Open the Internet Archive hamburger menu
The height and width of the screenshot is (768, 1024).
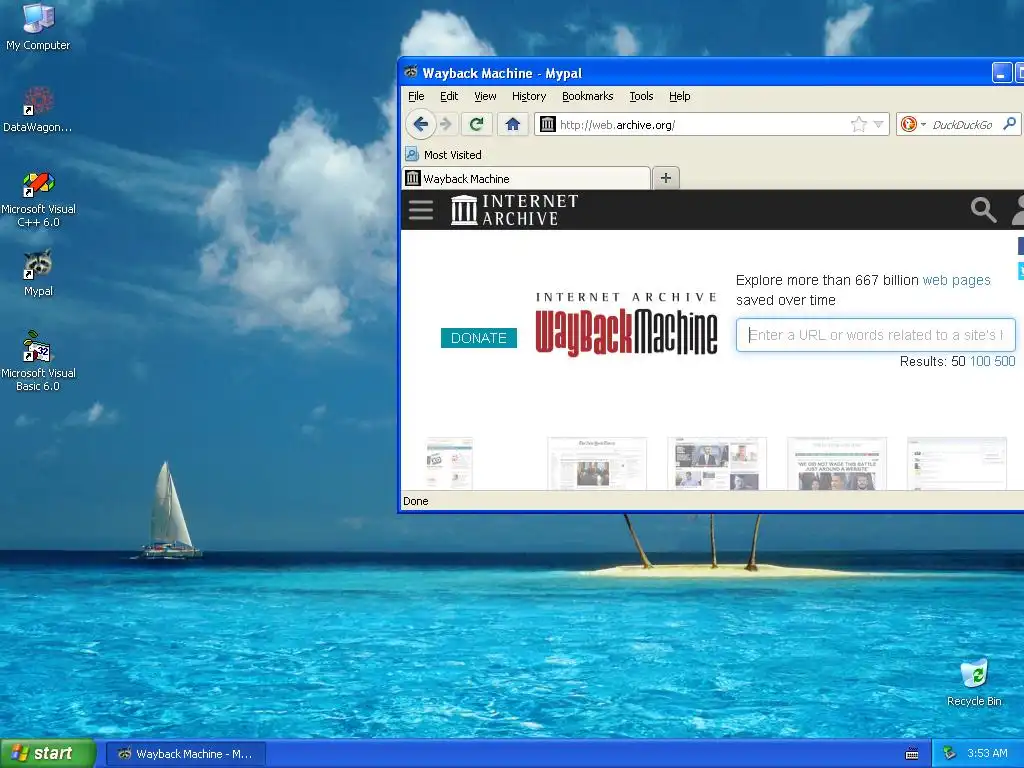coord(421,210)
